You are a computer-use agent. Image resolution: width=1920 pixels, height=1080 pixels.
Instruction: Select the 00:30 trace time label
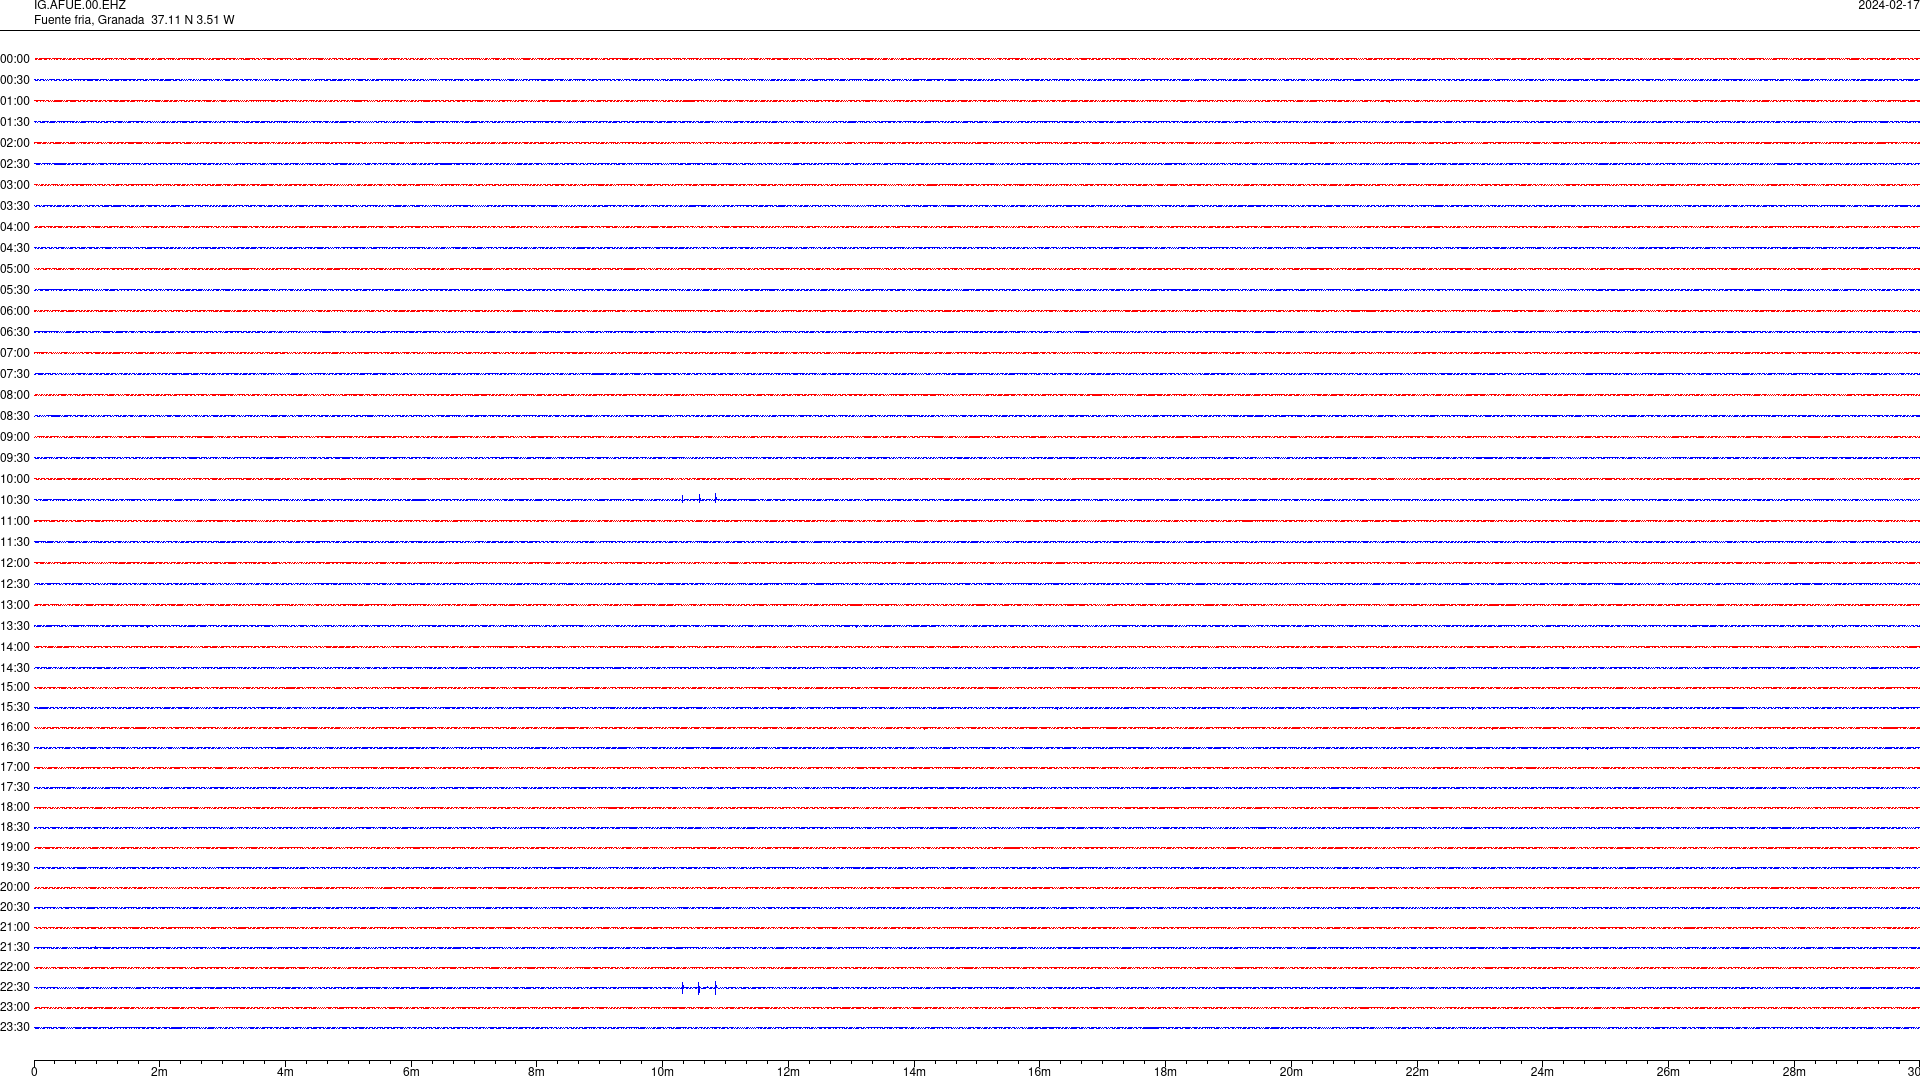tap(15, 80)
